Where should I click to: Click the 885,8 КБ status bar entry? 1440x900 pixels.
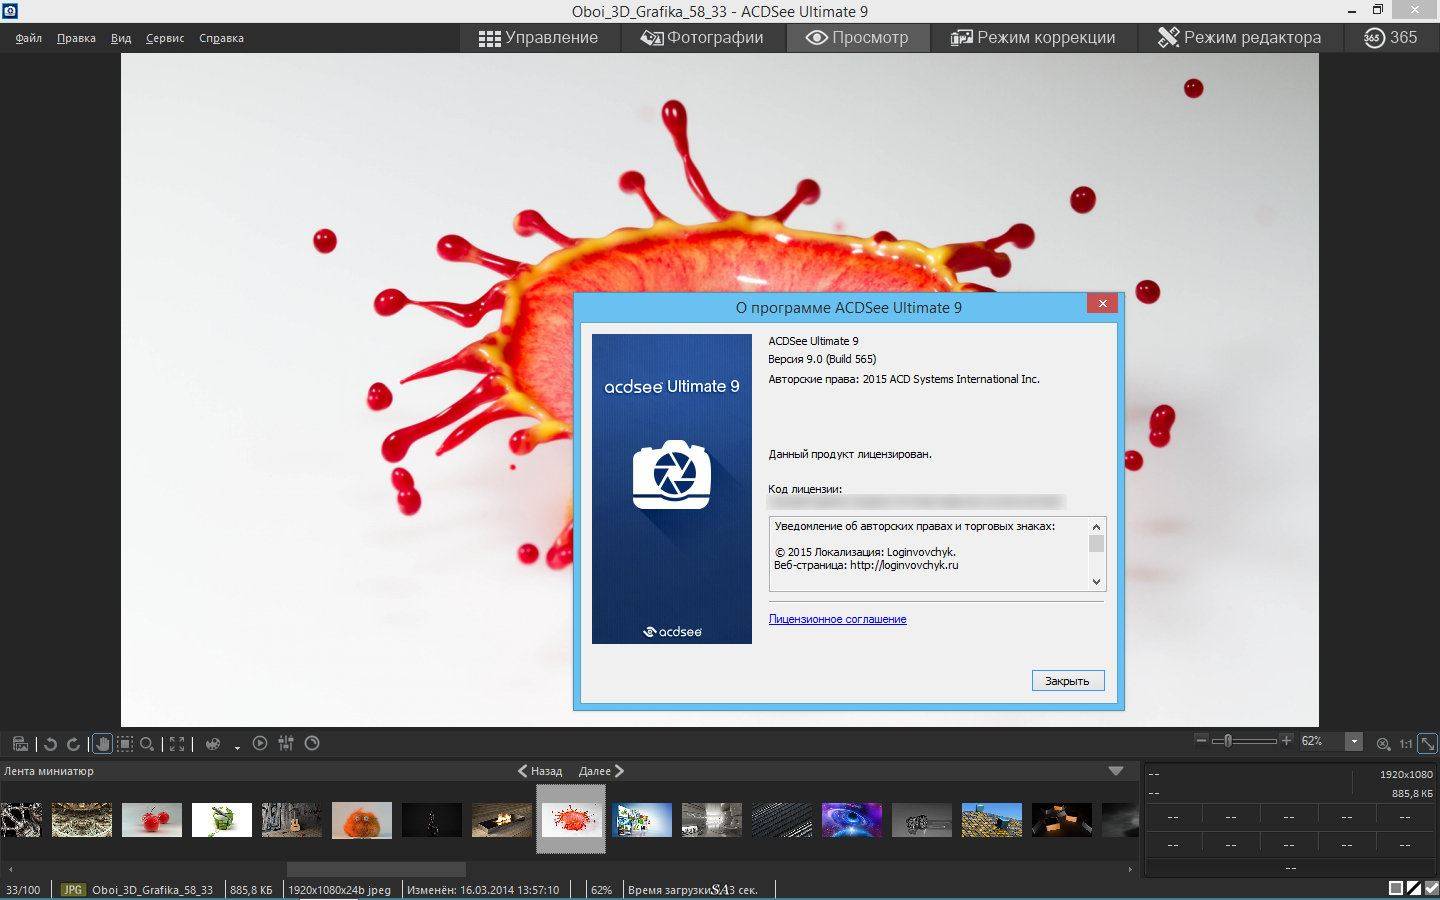click(251, 889)
